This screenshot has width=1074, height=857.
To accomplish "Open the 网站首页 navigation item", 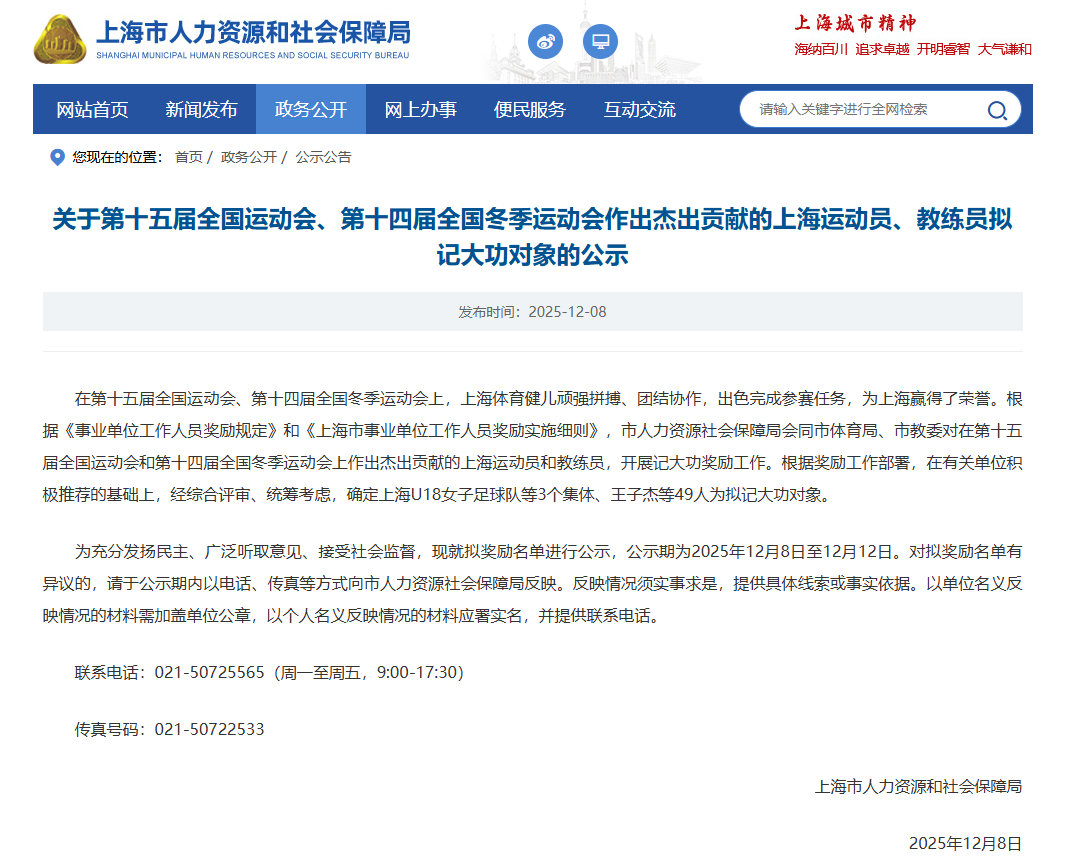I will click(92, 110).
